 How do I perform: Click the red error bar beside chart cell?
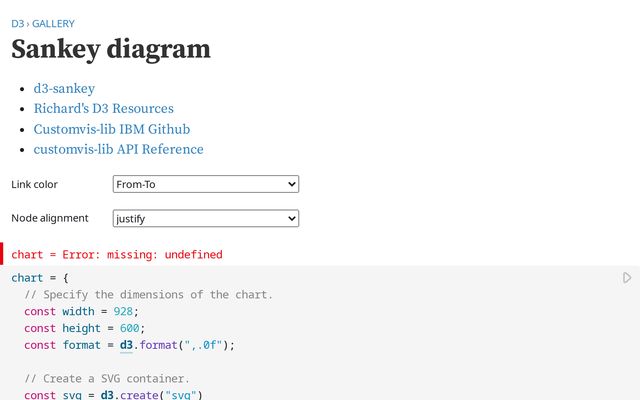tap(2, 253)
